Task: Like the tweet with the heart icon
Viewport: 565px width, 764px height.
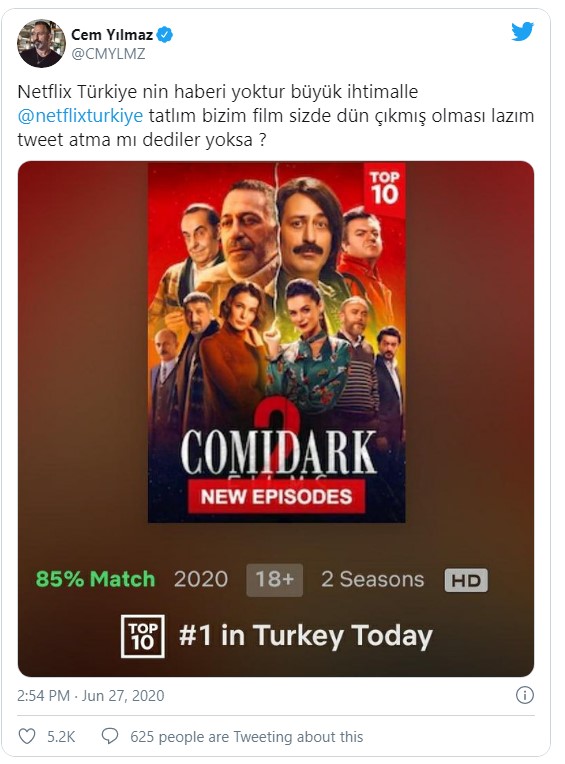Action: click(27, 737)
